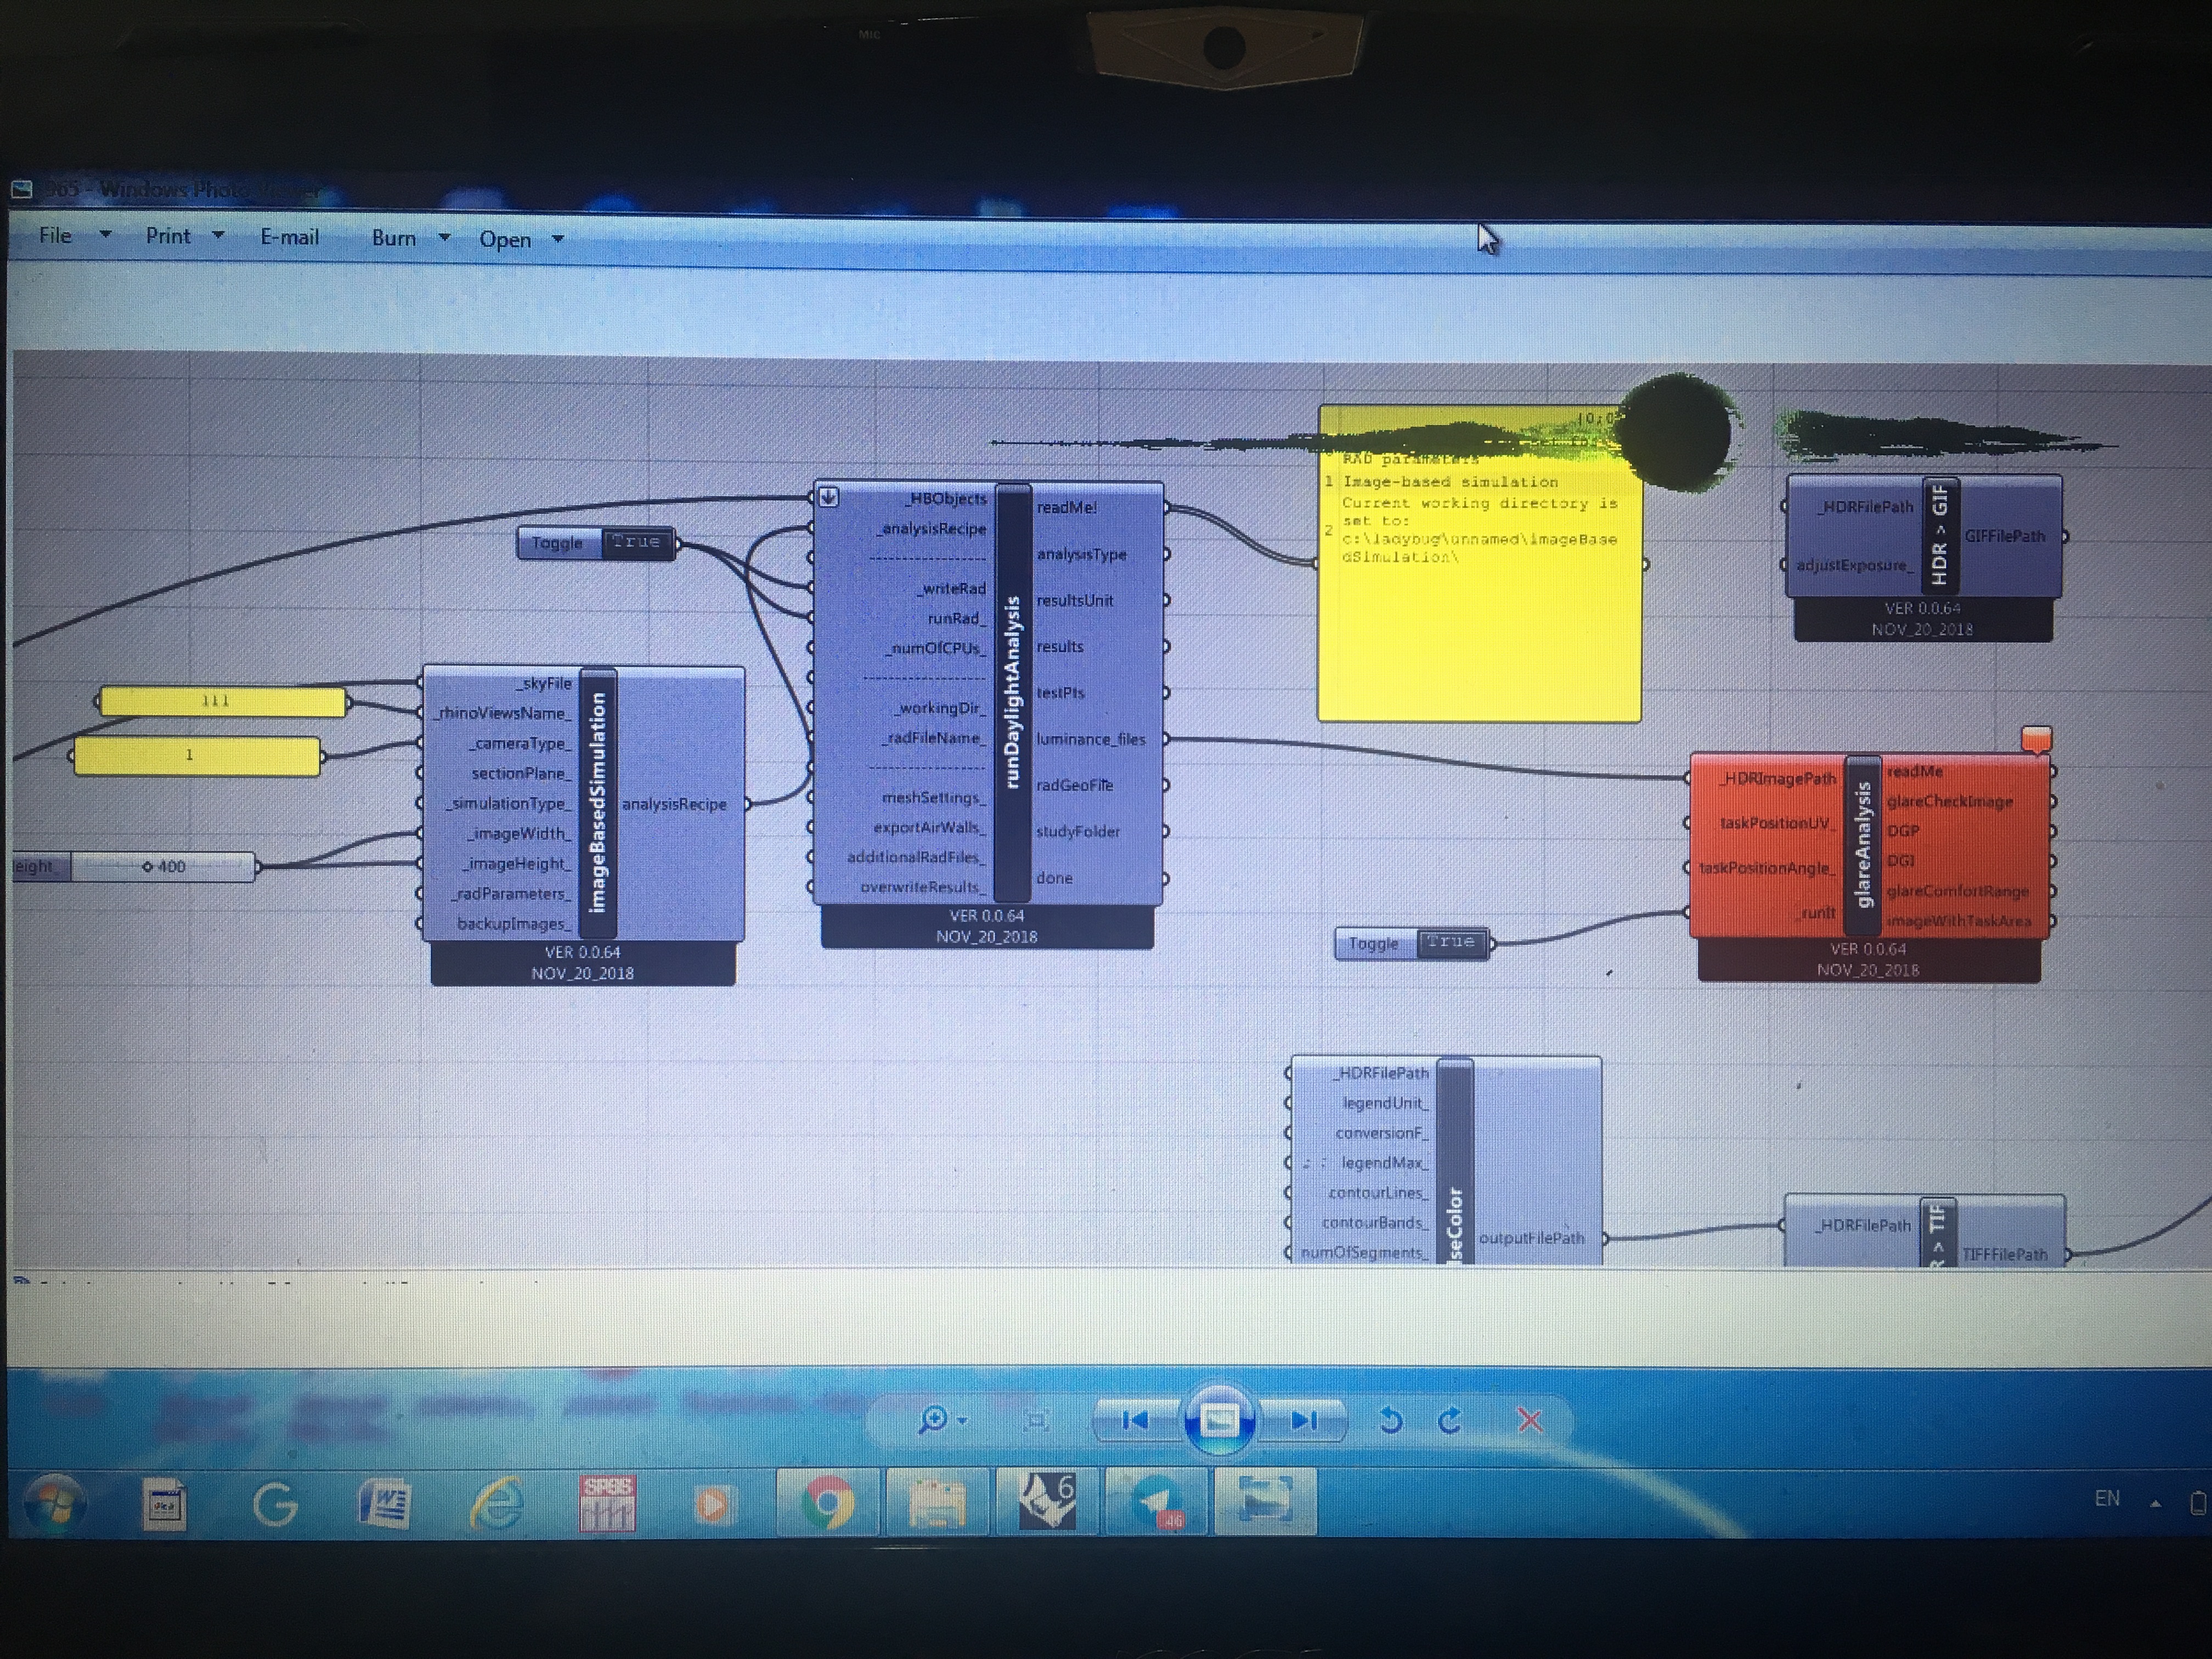The height and width of the screenshot is (1659, 2212).
Task: Toggle the True switch wired to runDaylightAnalysis
Action: pos(638,542)
